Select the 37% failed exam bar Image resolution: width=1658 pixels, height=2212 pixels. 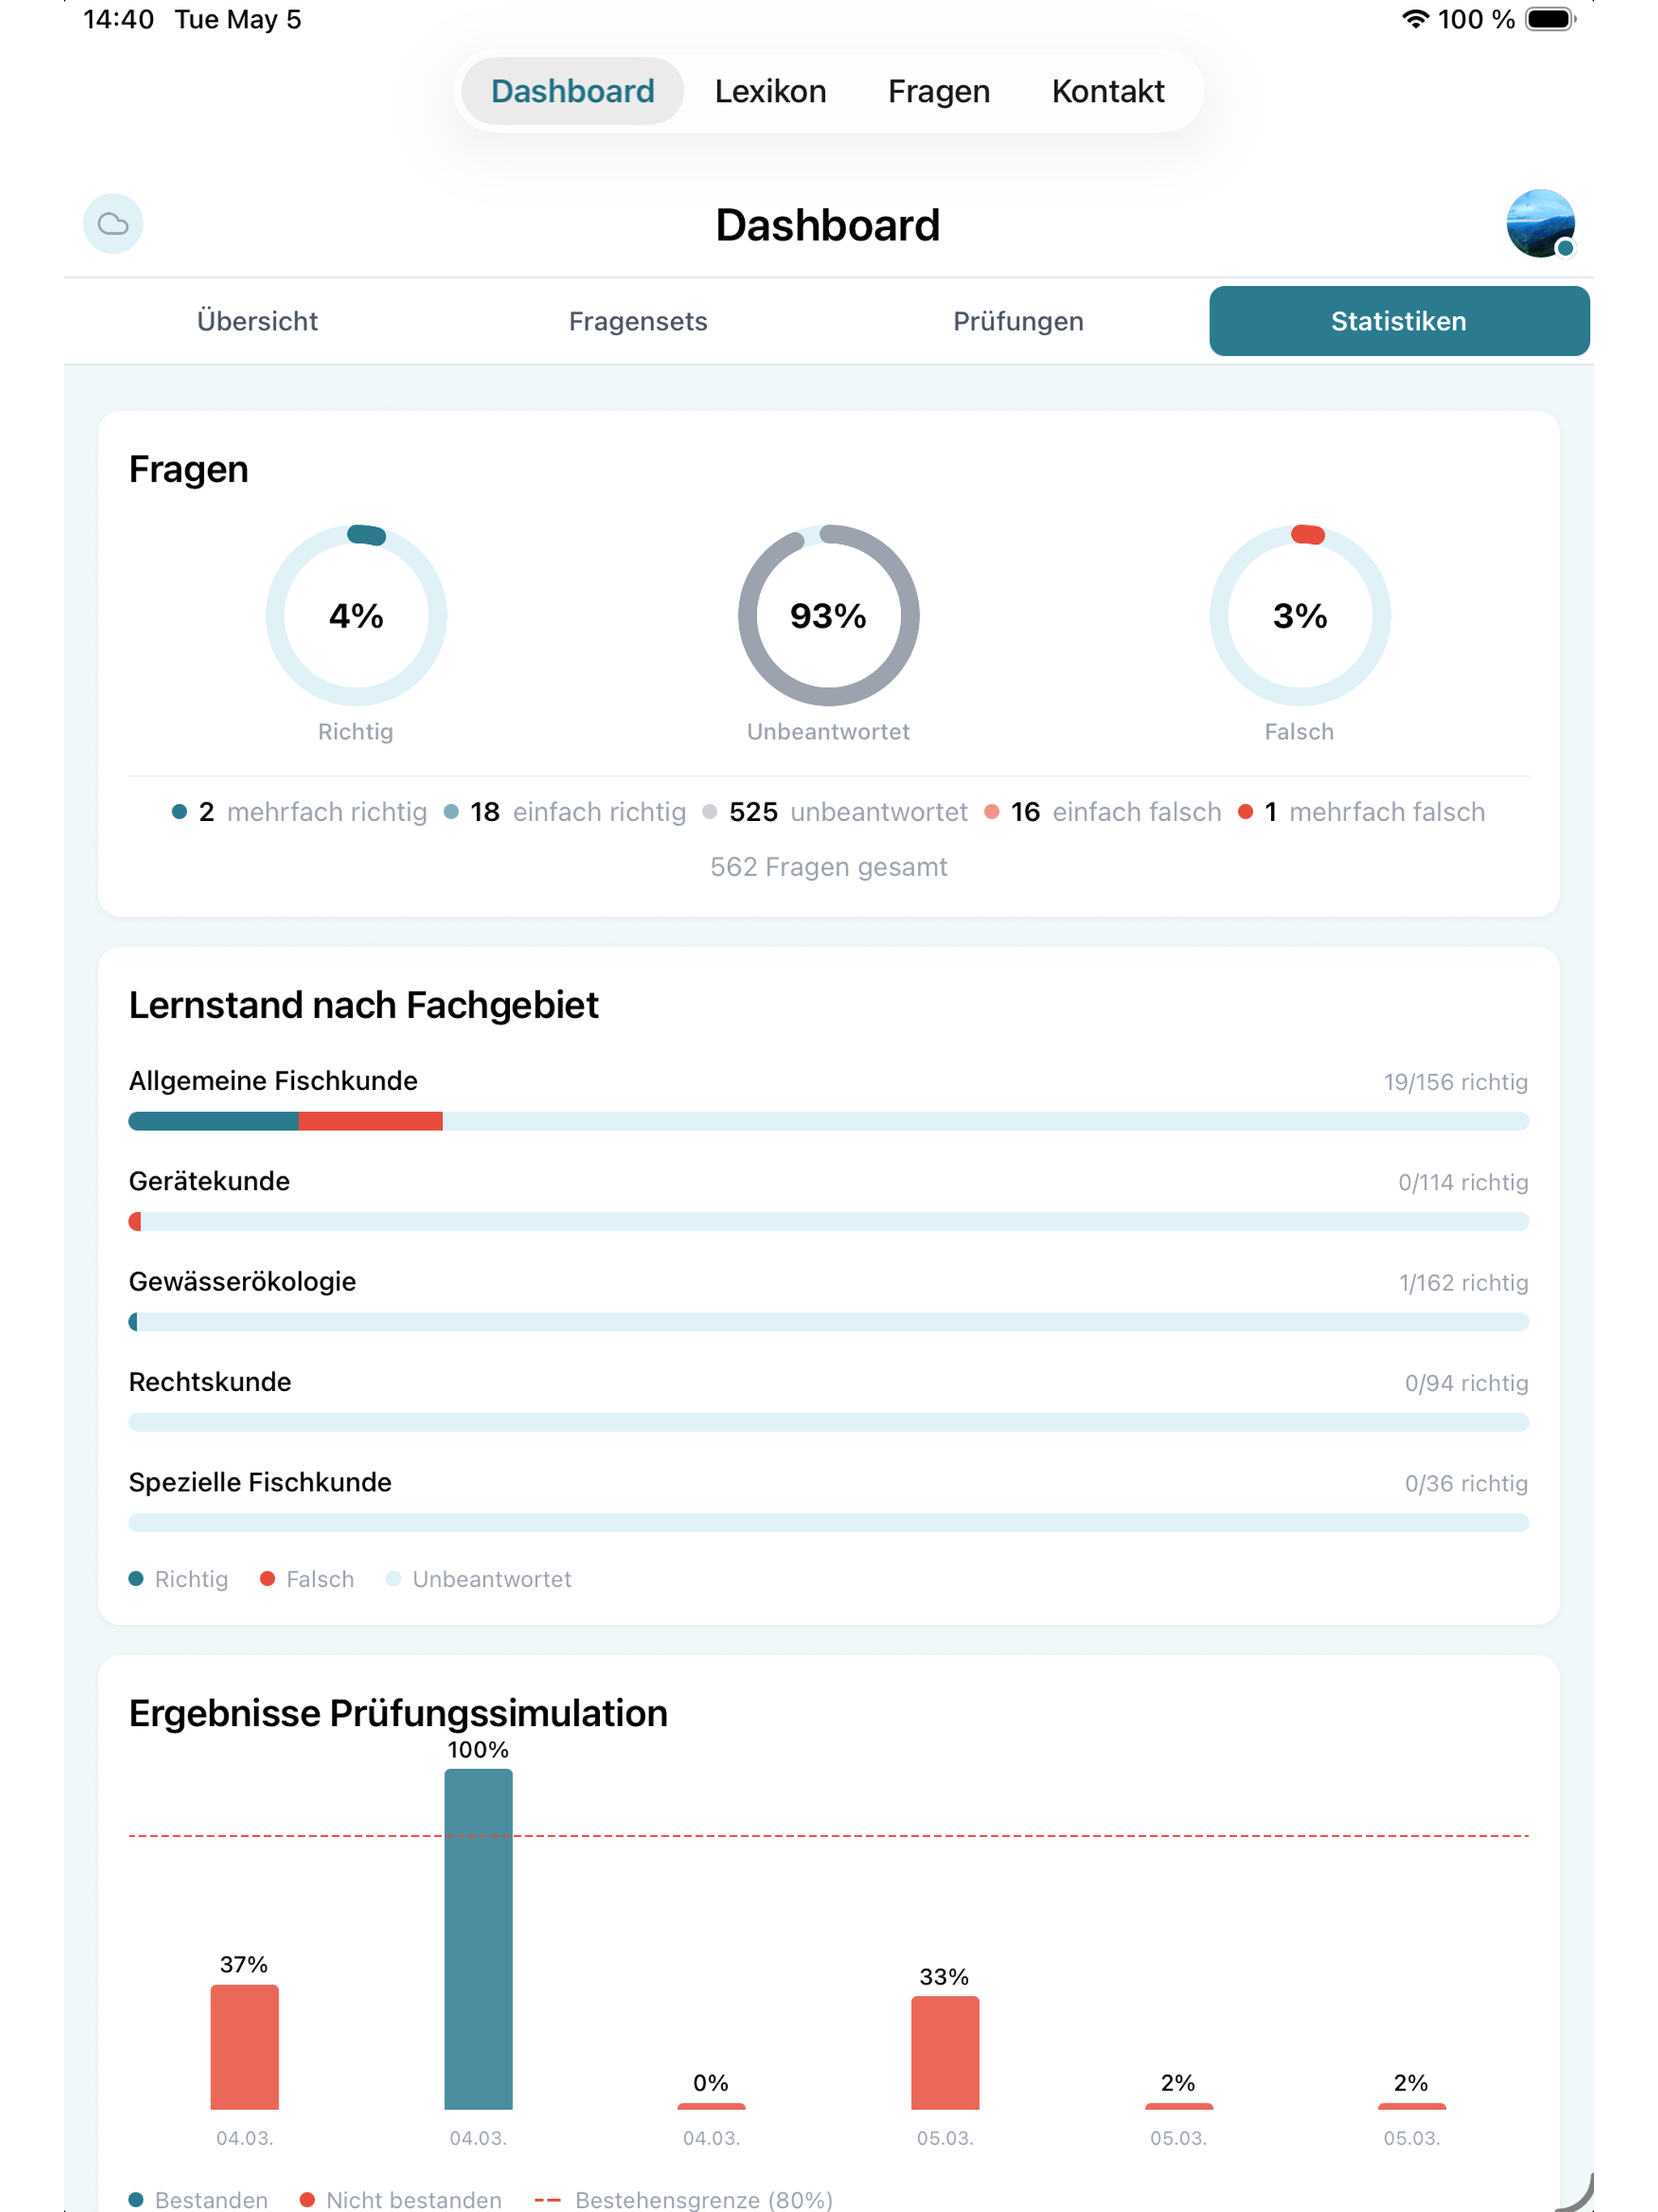244,2047
